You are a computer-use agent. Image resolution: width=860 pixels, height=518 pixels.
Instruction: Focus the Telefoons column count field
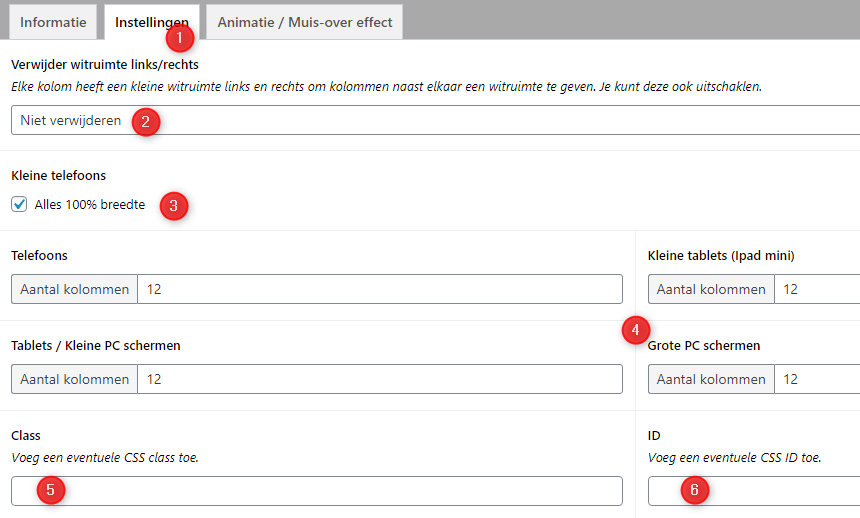click(x=380, y=290)
